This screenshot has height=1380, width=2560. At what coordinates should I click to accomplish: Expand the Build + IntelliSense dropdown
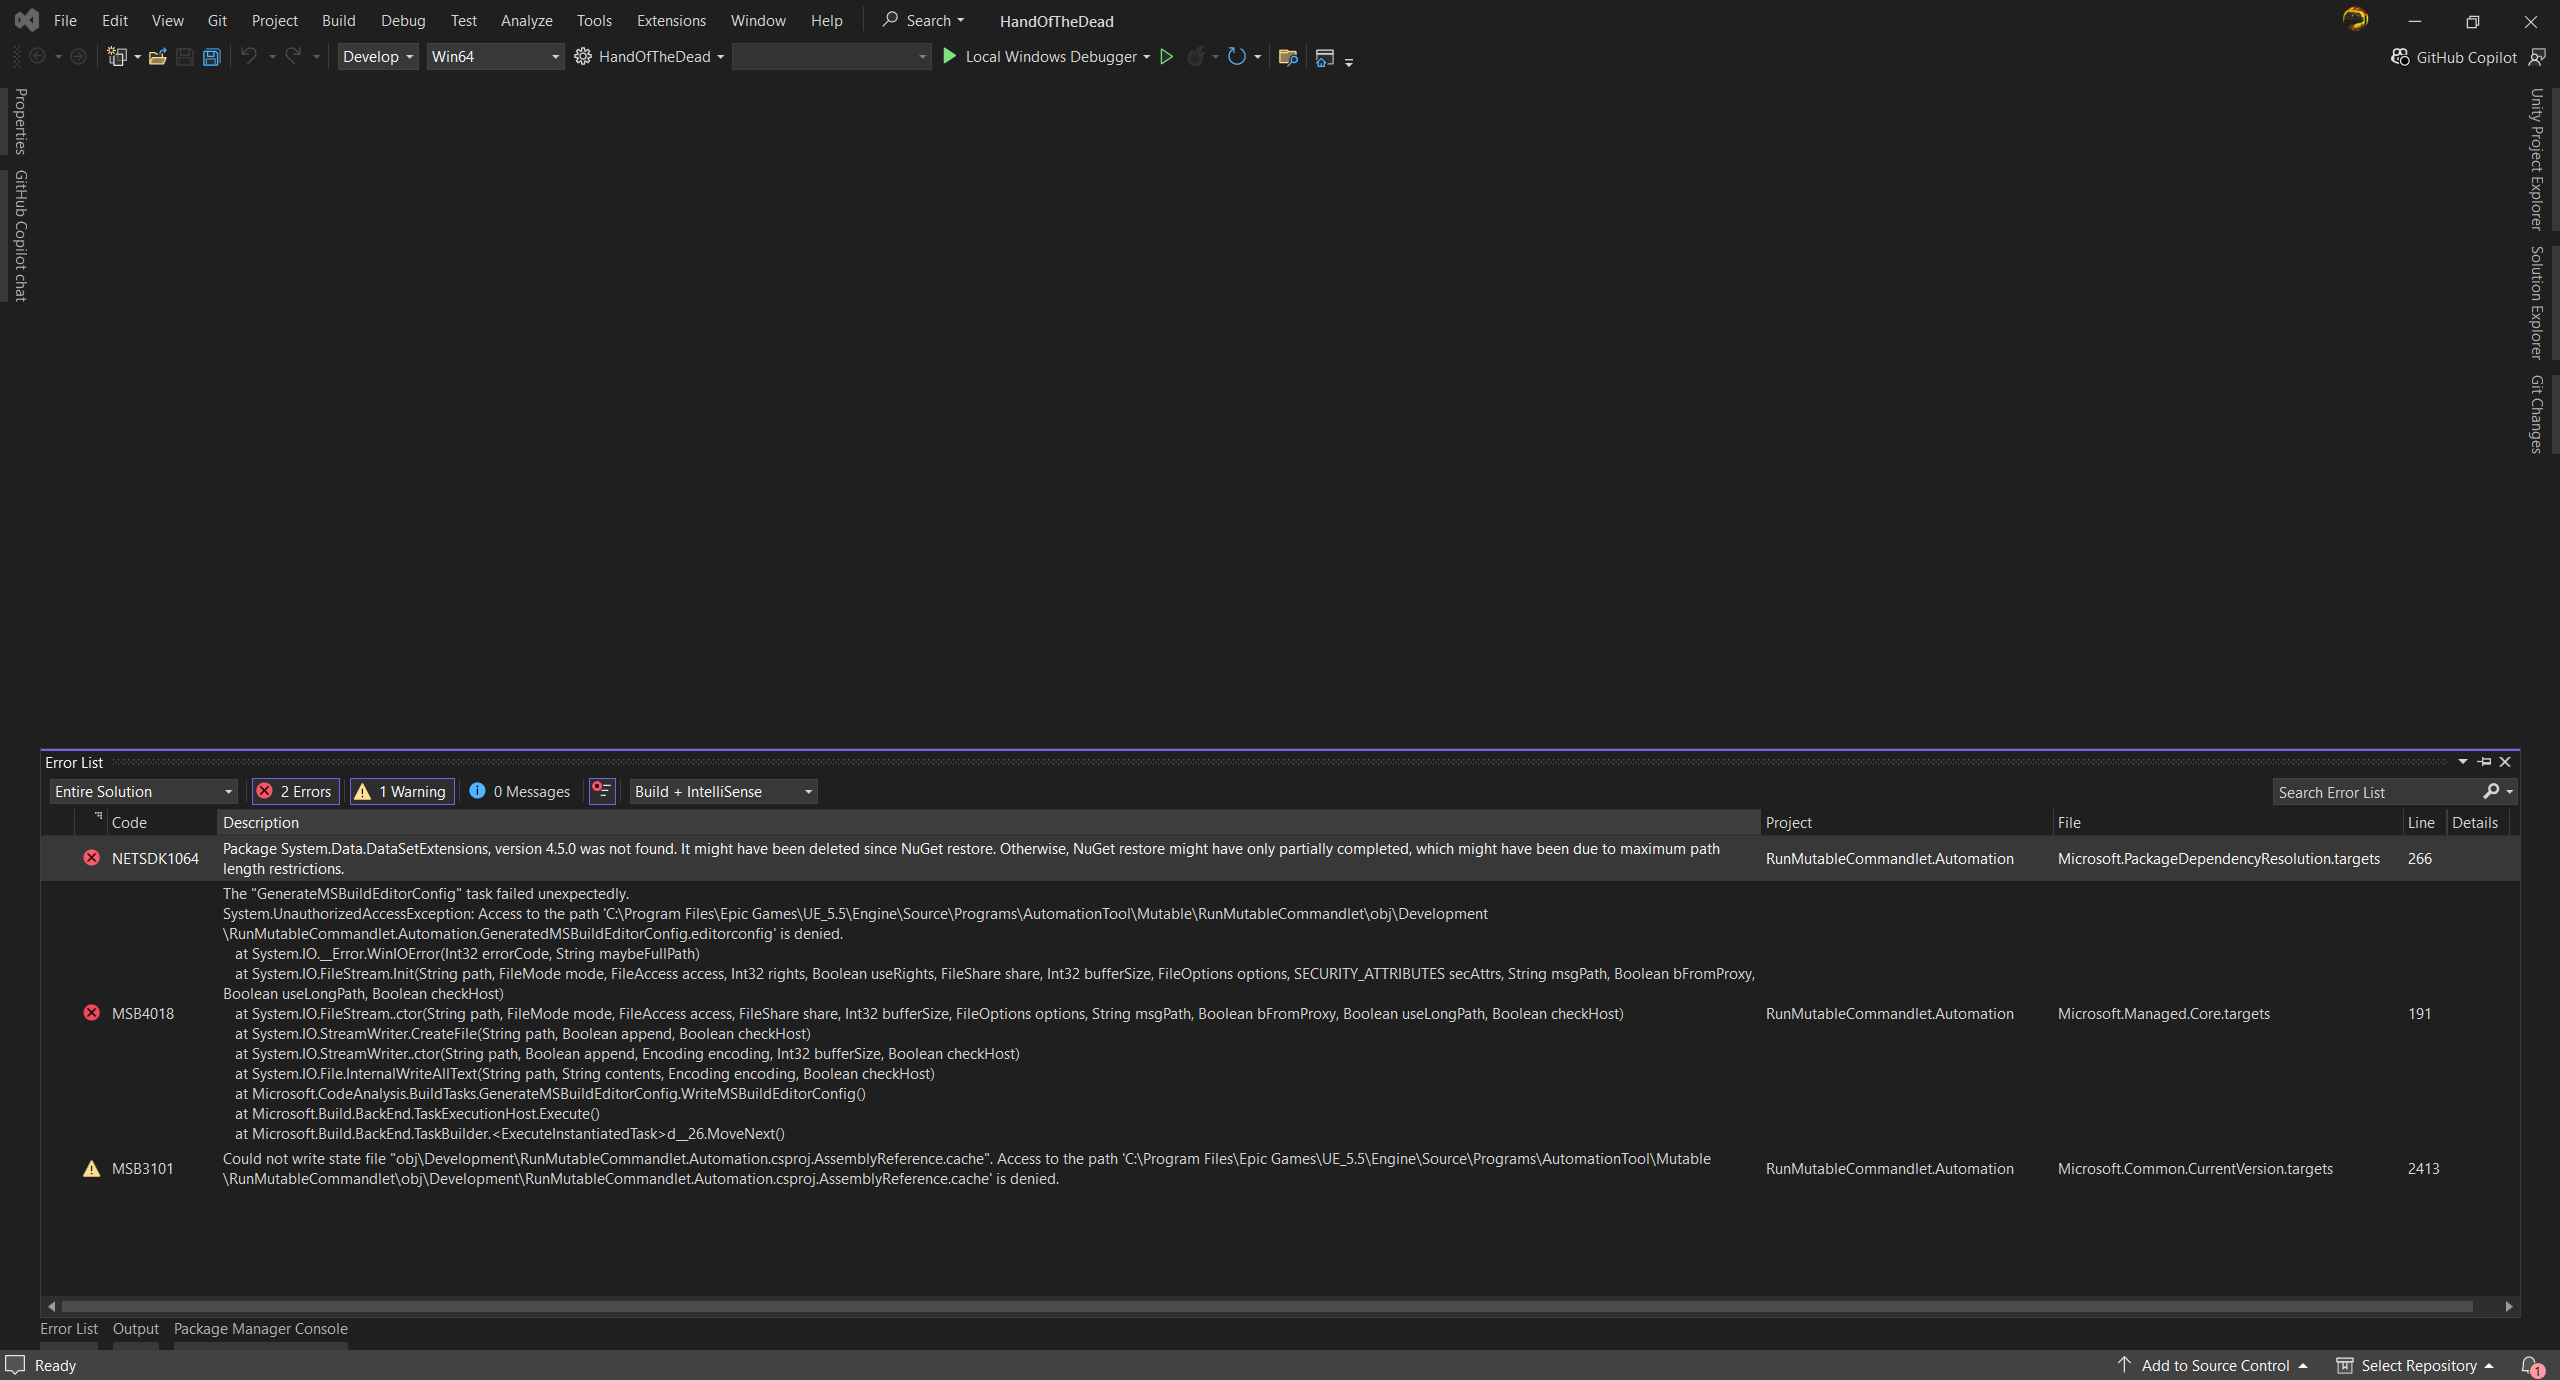pos(724,791)
